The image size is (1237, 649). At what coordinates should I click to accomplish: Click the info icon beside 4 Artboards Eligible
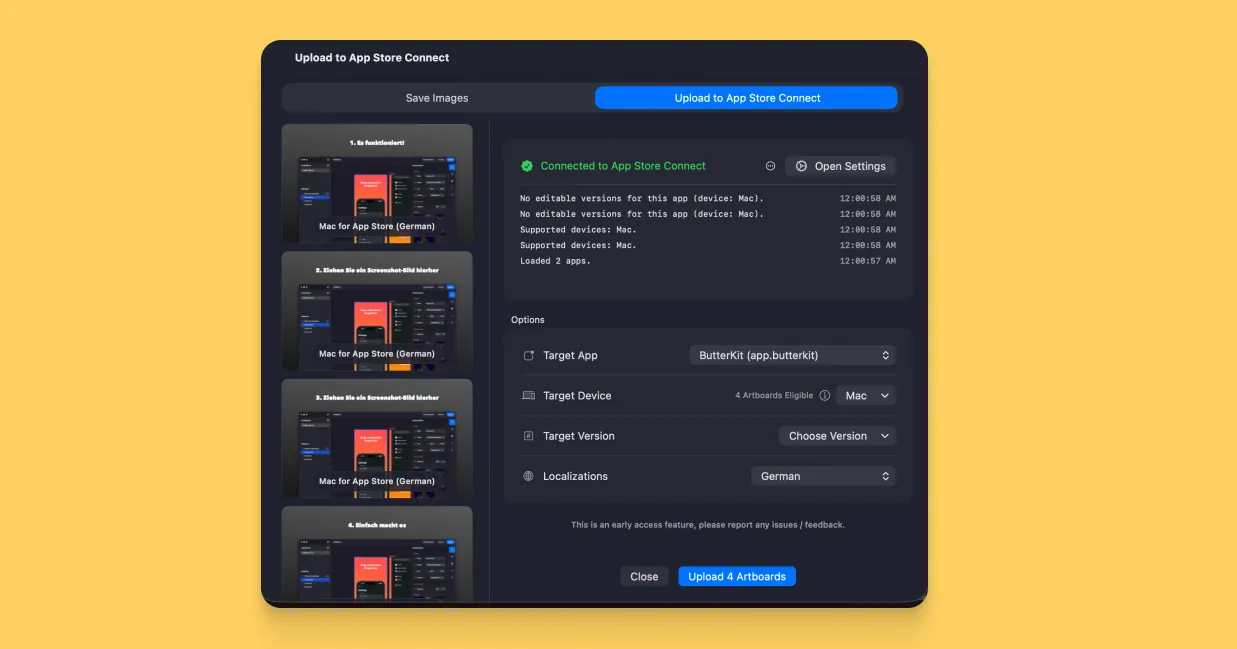click(824, 395)
